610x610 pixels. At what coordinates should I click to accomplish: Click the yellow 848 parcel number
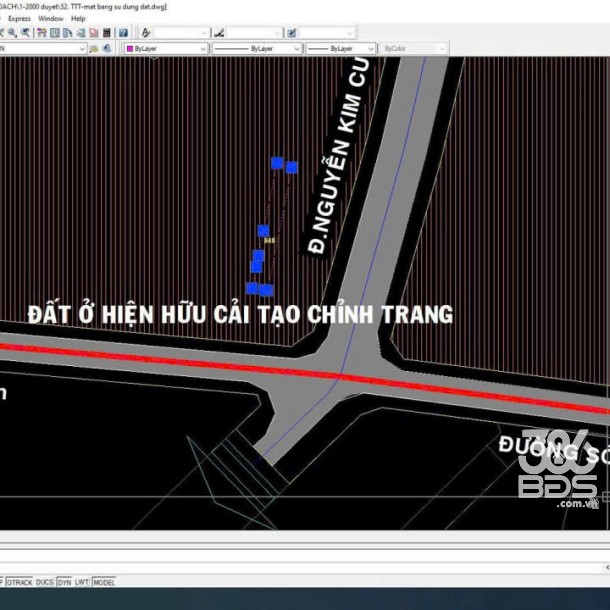click(x=270, y=241)
